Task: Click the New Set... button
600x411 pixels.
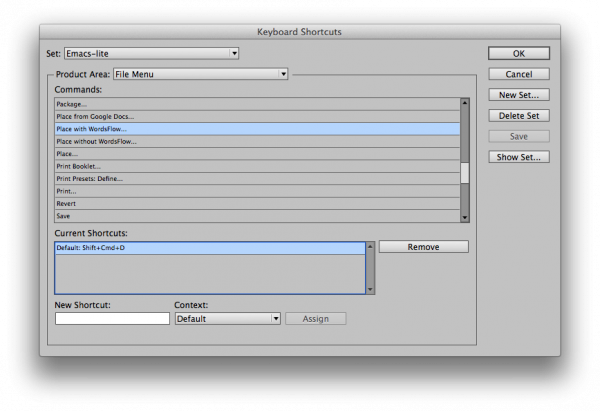Action: (519, 94)
